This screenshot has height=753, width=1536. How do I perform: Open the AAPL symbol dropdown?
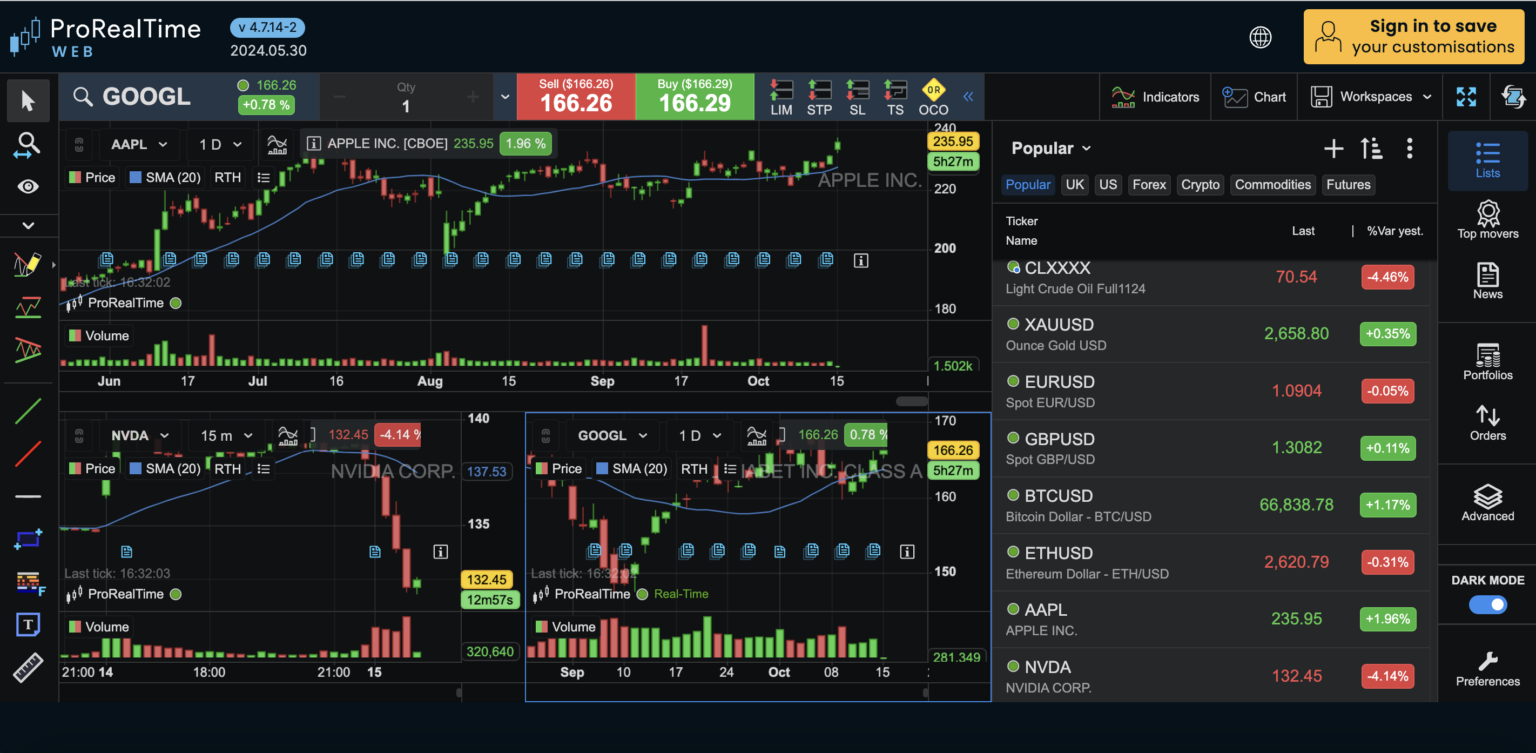tap(138, 144)
